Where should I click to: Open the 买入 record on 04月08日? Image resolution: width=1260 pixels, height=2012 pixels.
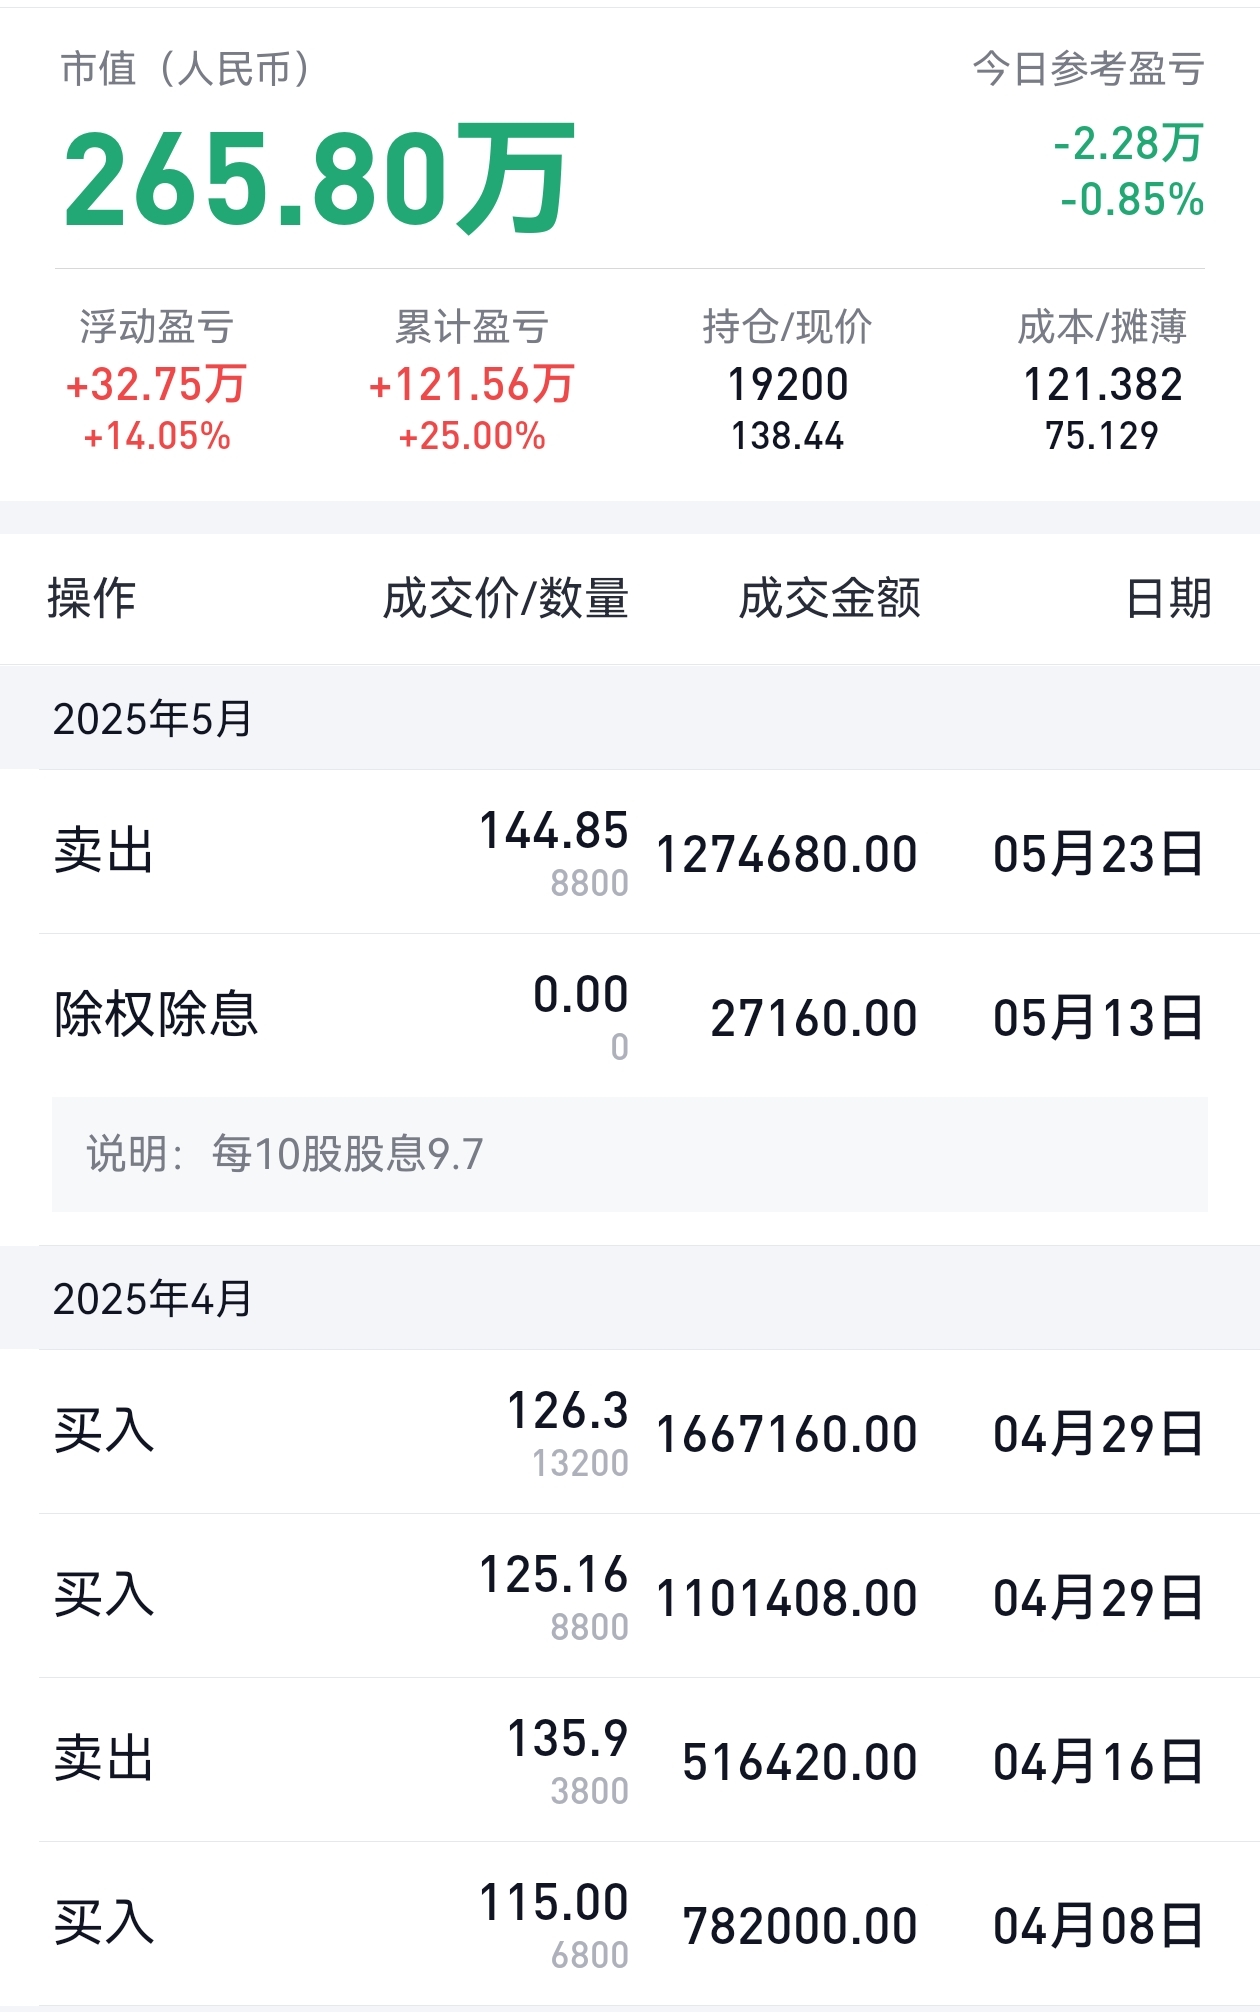tap(630, 1924)
